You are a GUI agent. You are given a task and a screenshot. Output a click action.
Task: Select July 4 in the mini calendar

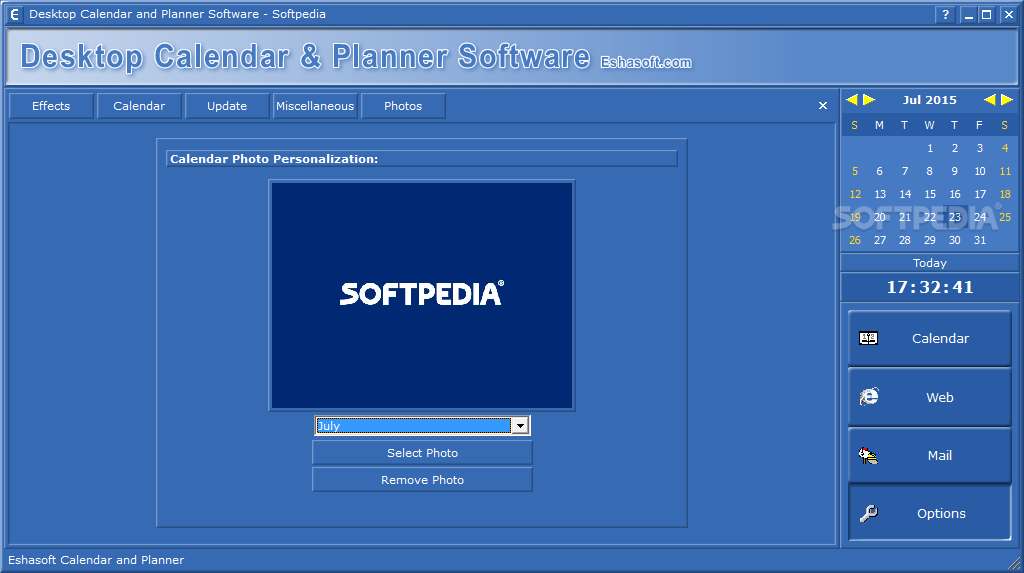click(1005, 148)
